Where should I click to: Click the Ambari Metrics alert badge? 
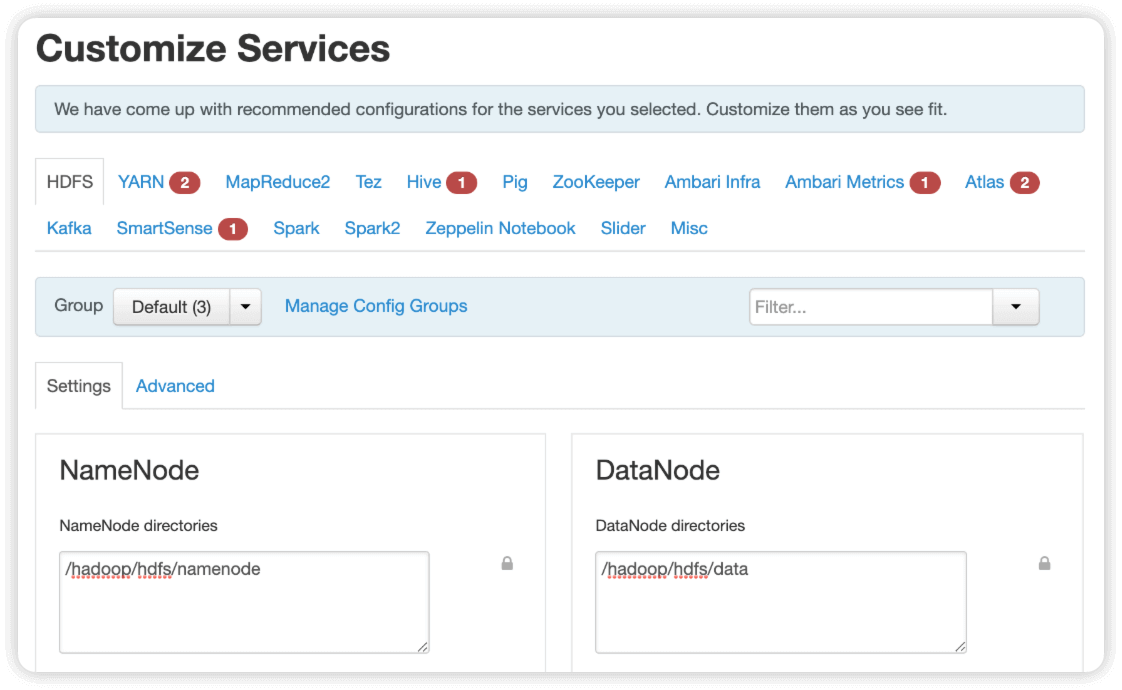pyautogui.click(x=925, y=183)
